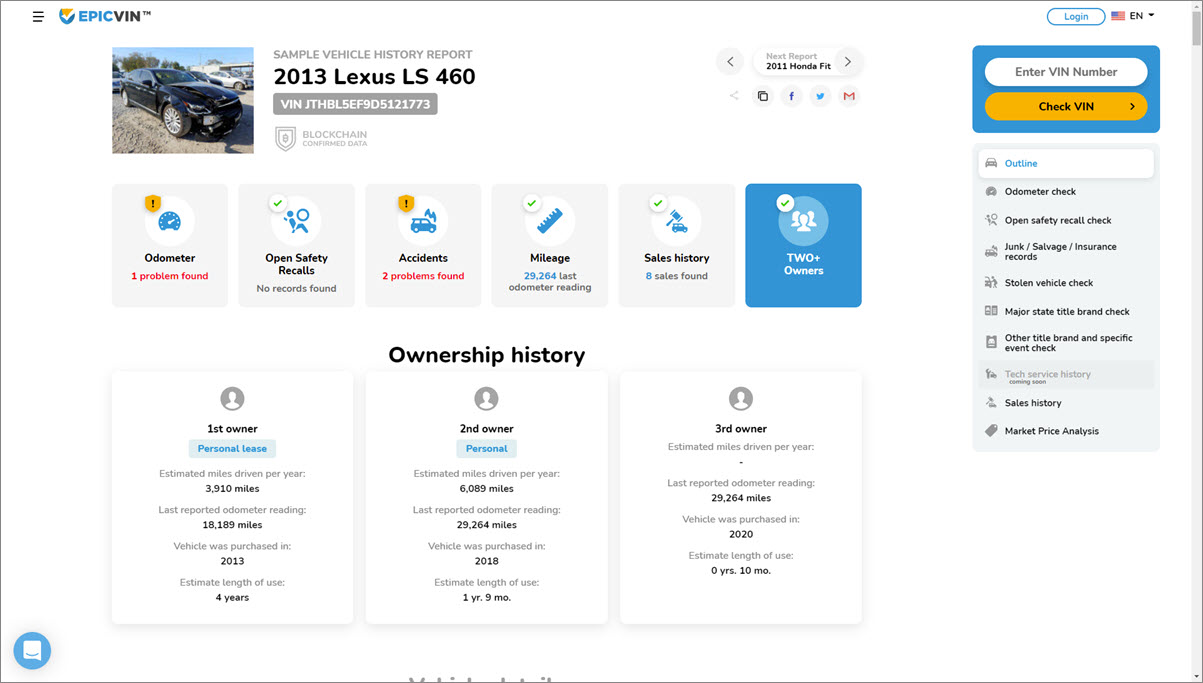Screen dimensions: 1203x683
Task: Click the 3rd owner avatar icon
Action: (741, 399)
